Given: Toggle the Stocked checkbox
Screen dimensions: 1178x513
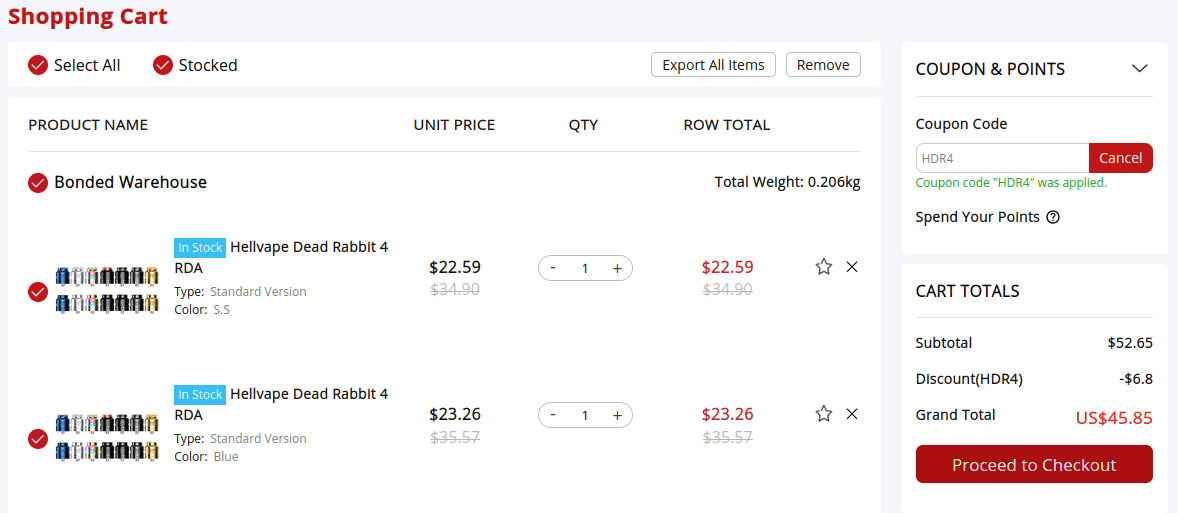Looking at the screenshot, I should point(163,66).
